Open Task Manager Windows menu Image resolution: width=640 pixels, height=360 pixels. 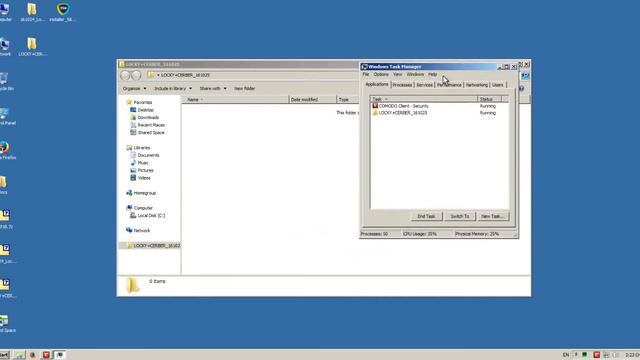(415, 74)
